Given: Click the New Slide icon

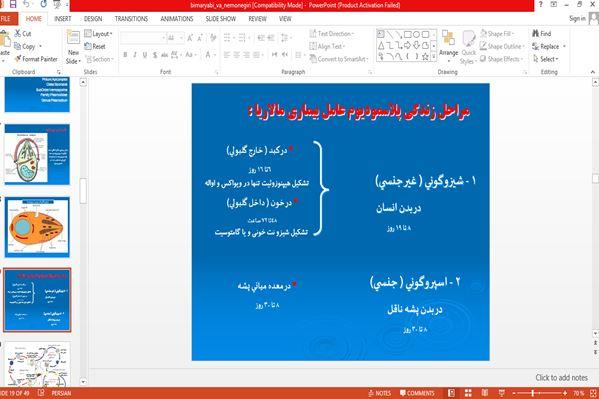Looking at the screenshot, I should pos(73,37).
